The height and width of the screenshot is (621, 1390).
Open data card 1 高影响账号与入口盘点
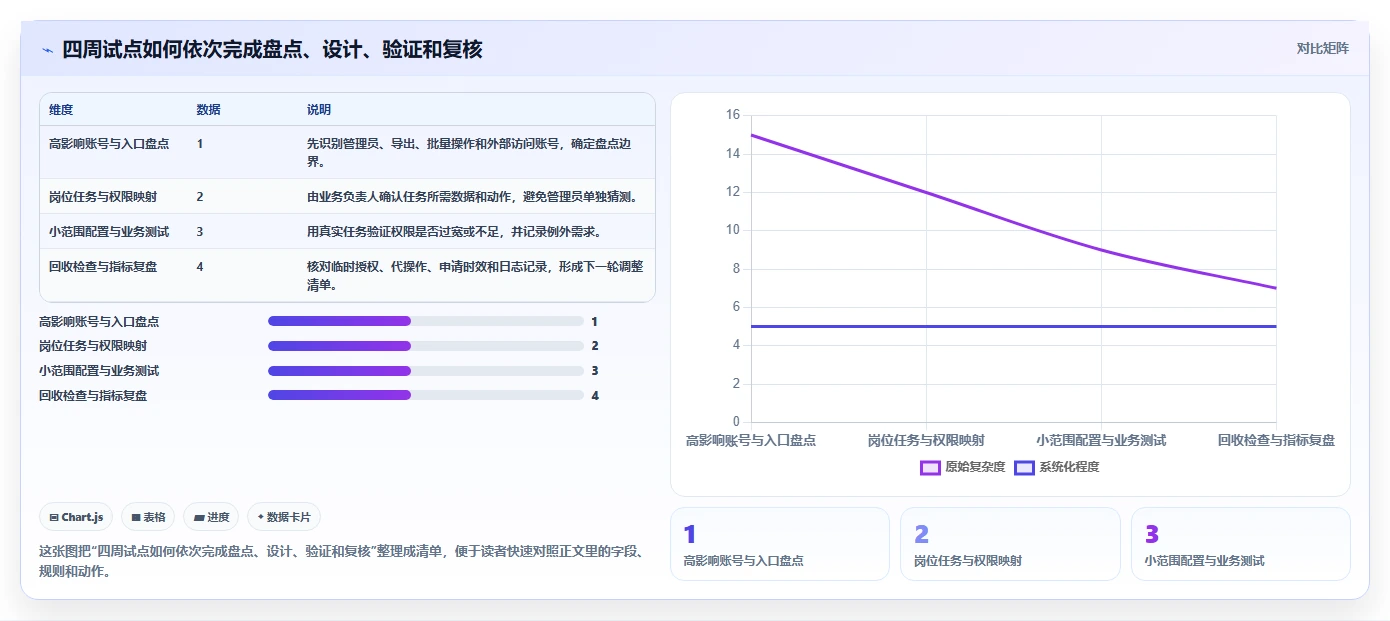click(x=779, y=544)
